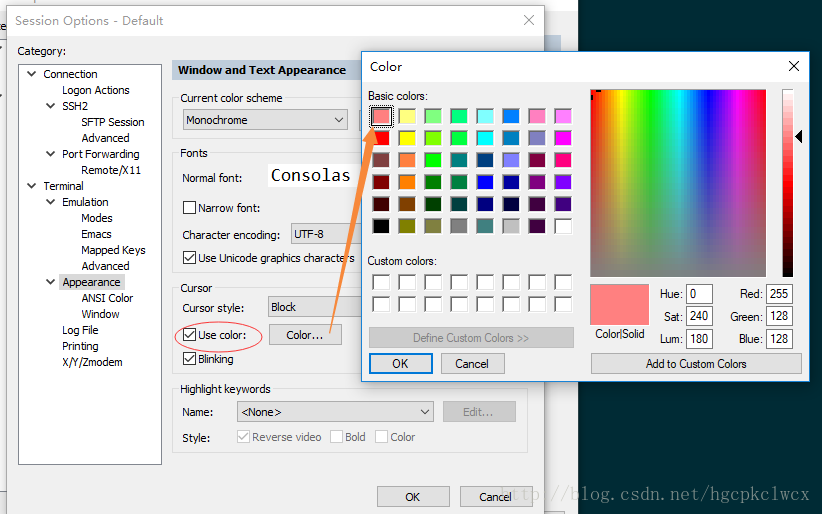Collapse the Emulation tree node
The width and height of the screenshot is (822, 514).
pyautogui.click(x=50, y=202)
